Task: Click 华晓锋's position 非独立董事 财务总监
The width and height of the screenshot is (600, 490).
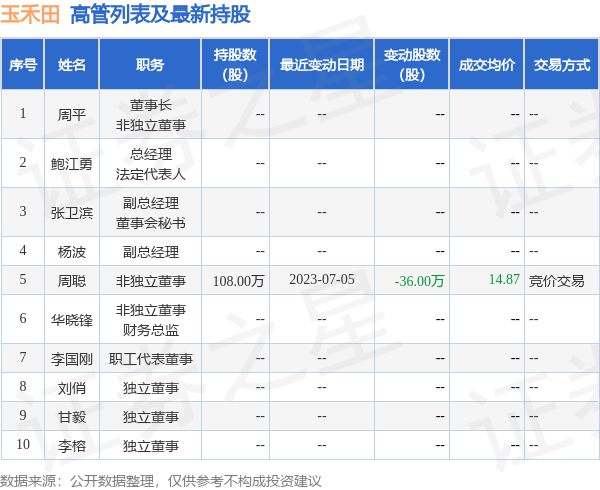Action: [x=150, y=320]
